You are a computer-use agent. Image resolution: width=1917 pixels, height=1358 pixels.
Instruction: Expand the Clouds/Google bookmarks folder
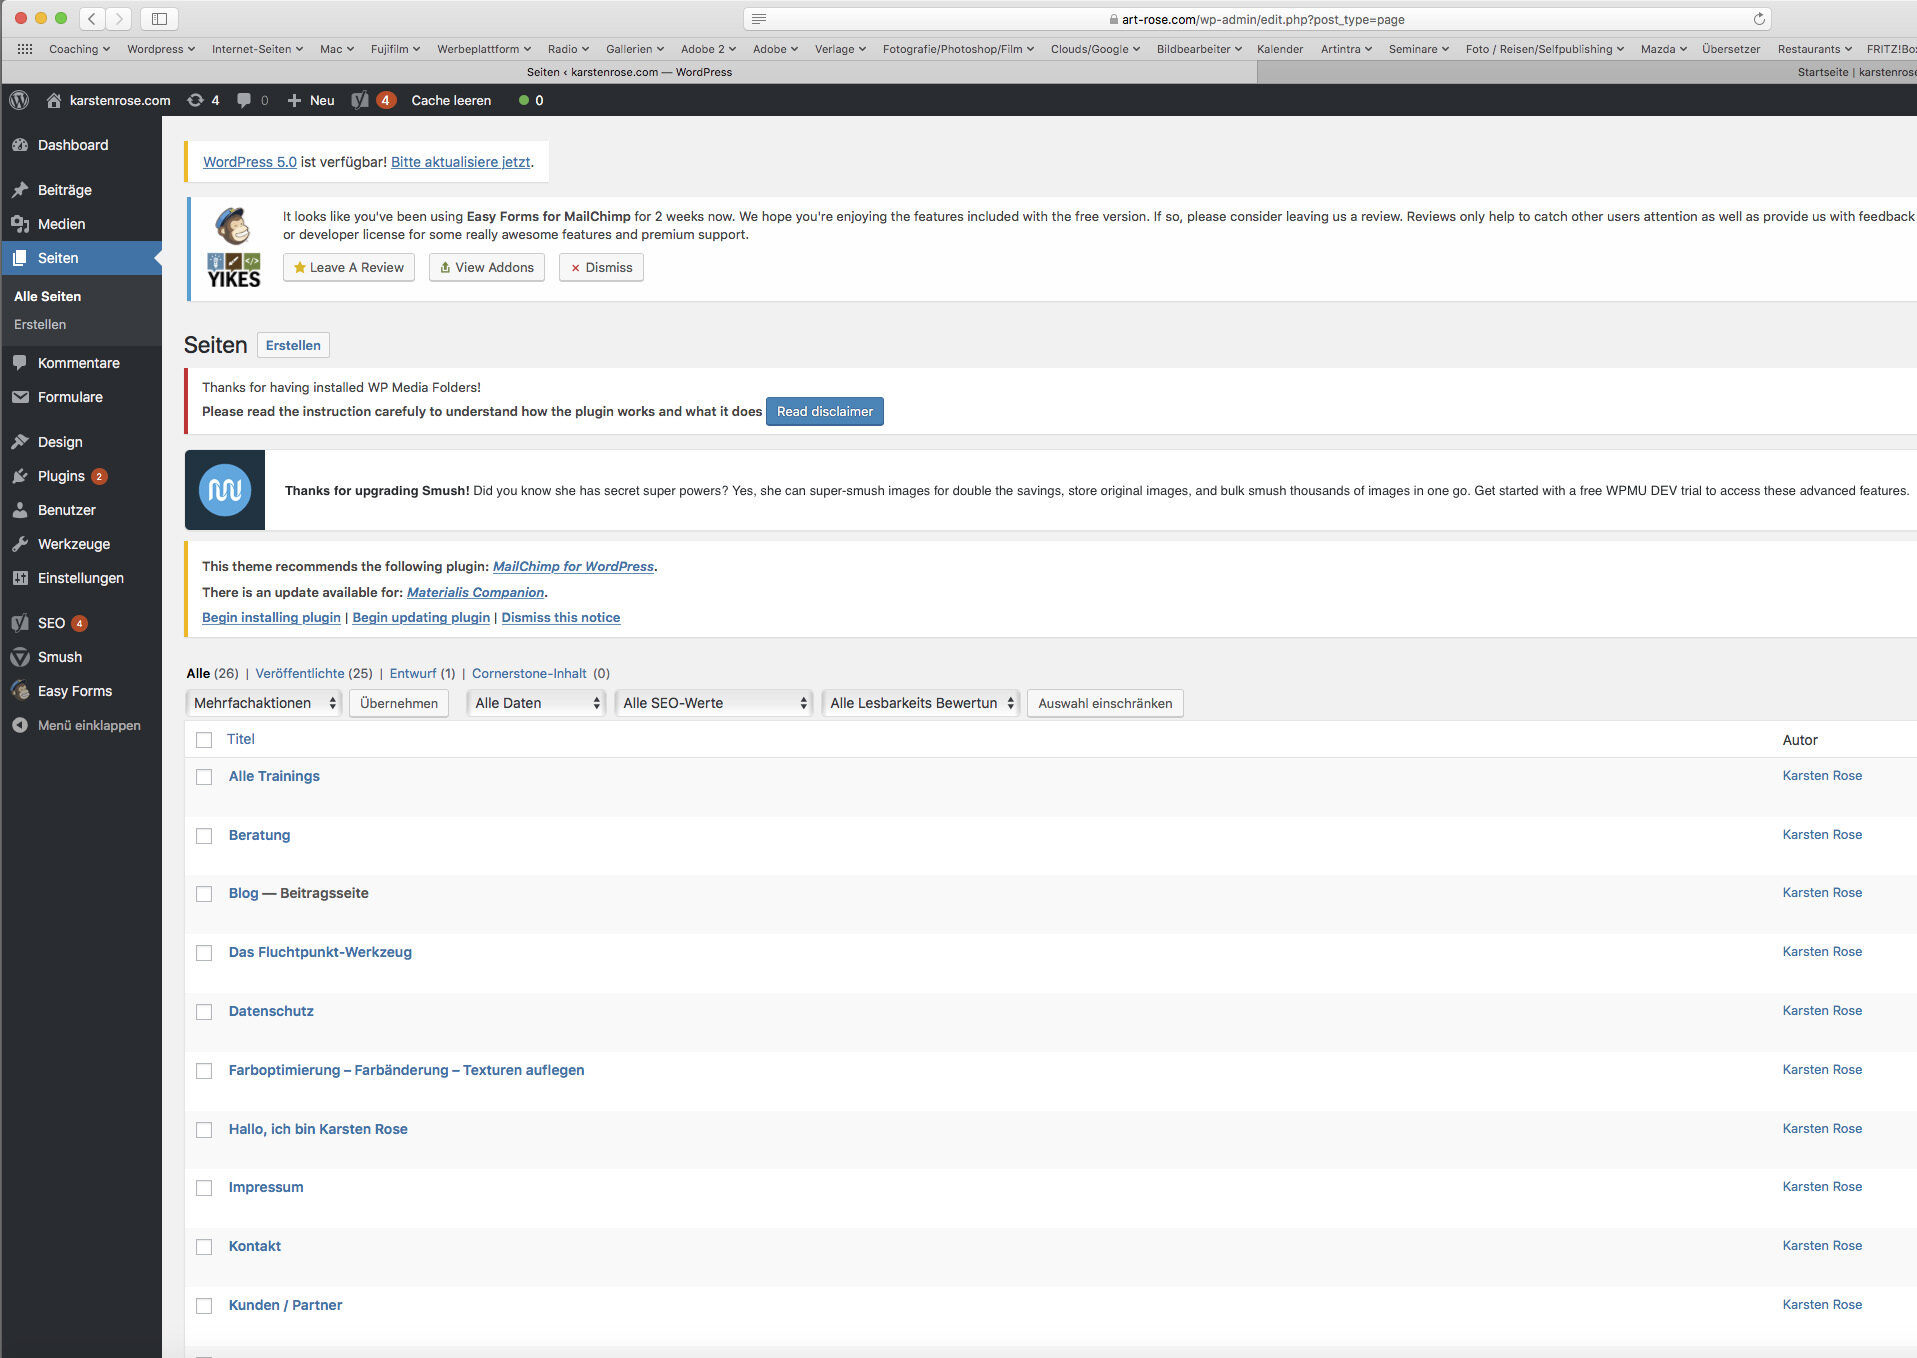[x=1095, y=49]
